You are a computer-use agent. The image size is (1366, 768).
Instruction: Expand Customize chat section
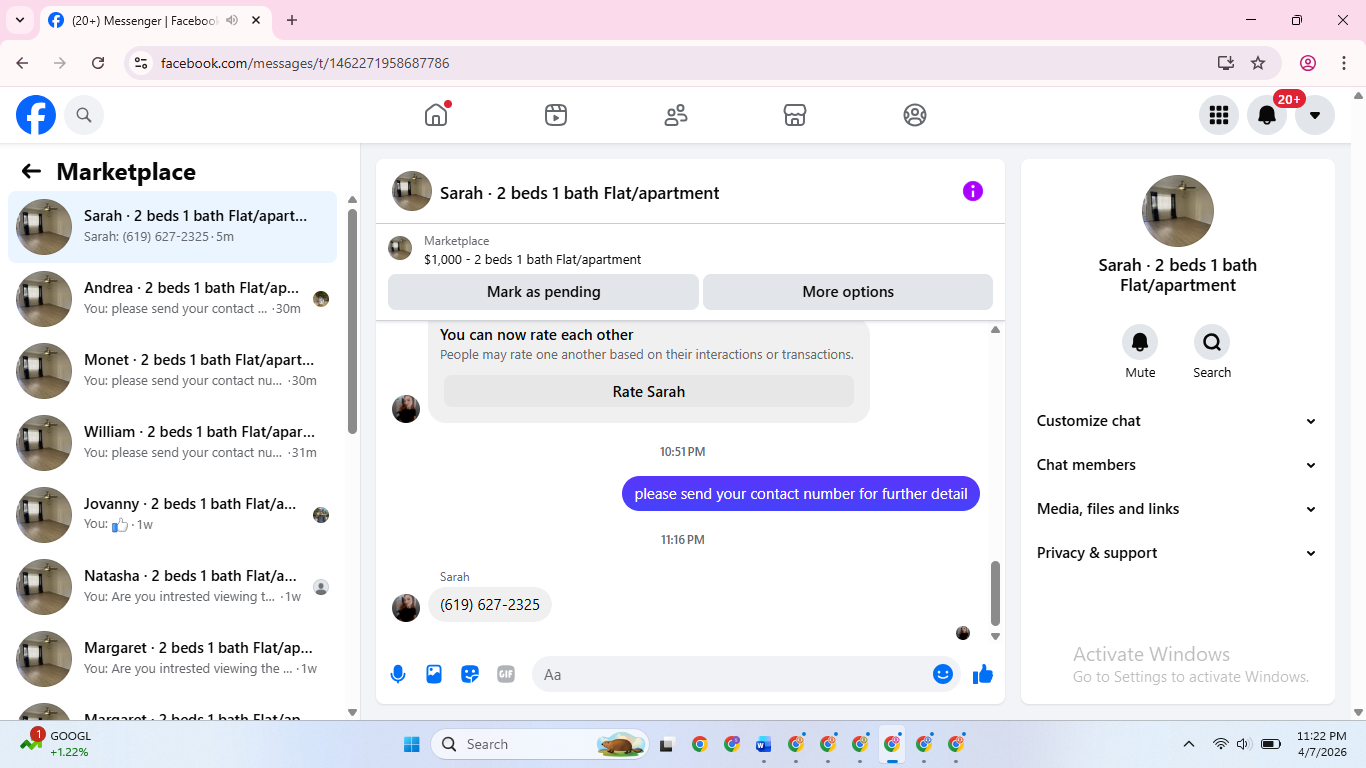[1177, 421]
